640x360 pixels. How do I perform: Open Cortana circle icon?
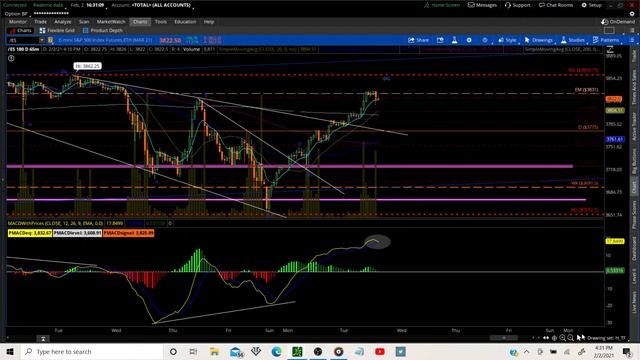(173, 351)
